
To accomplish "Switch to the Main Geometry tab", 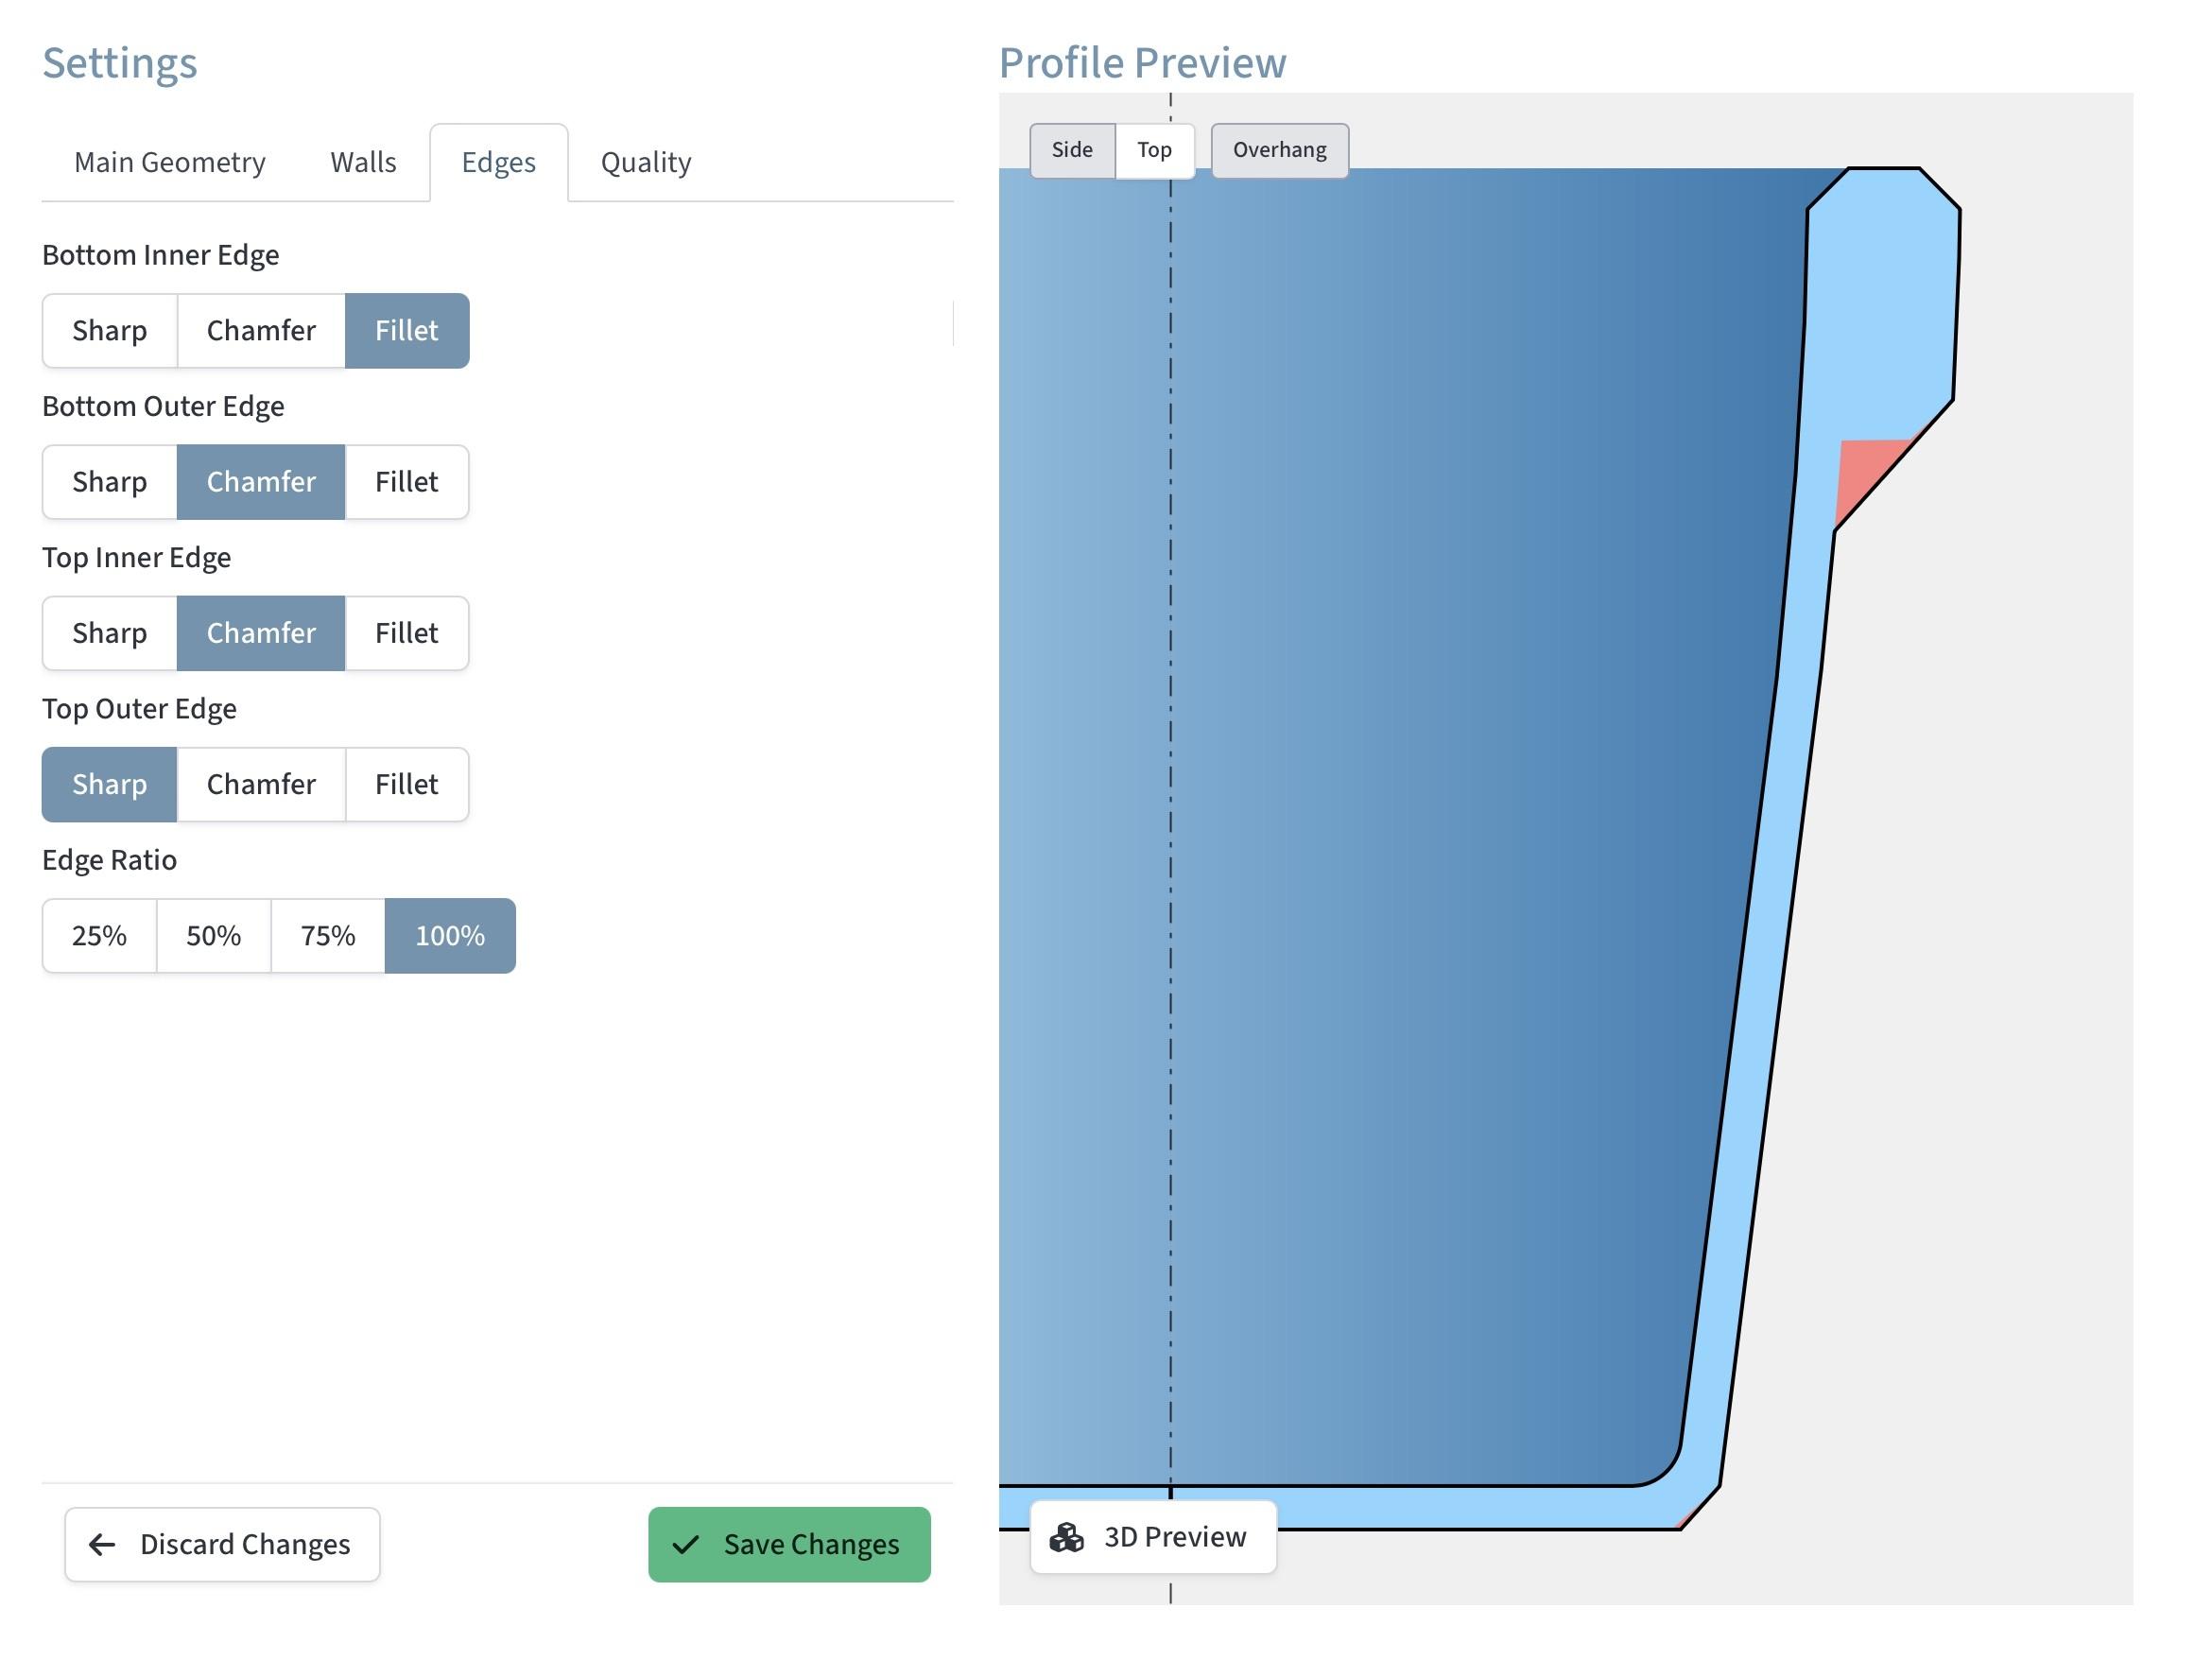I will pyautogui.click(x=170, y=162).
